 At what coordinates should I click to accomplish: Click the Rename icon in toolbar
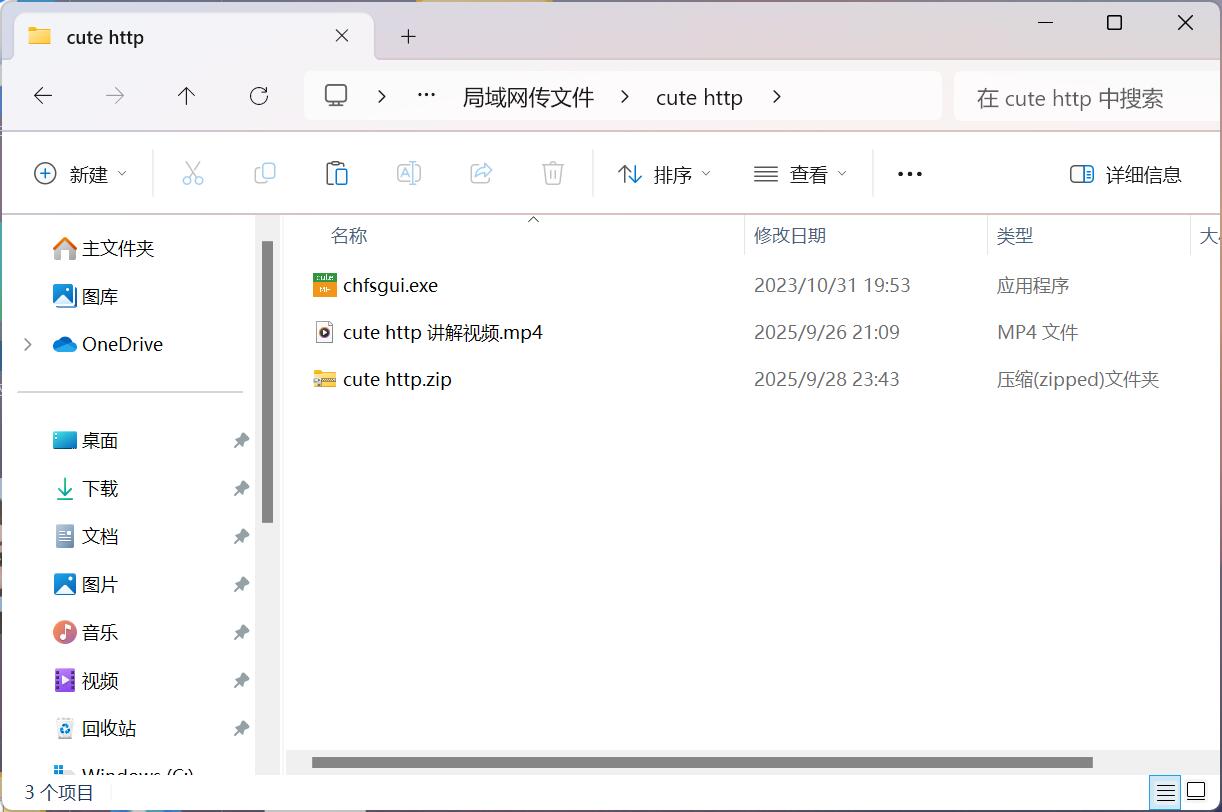pos(409,174)
